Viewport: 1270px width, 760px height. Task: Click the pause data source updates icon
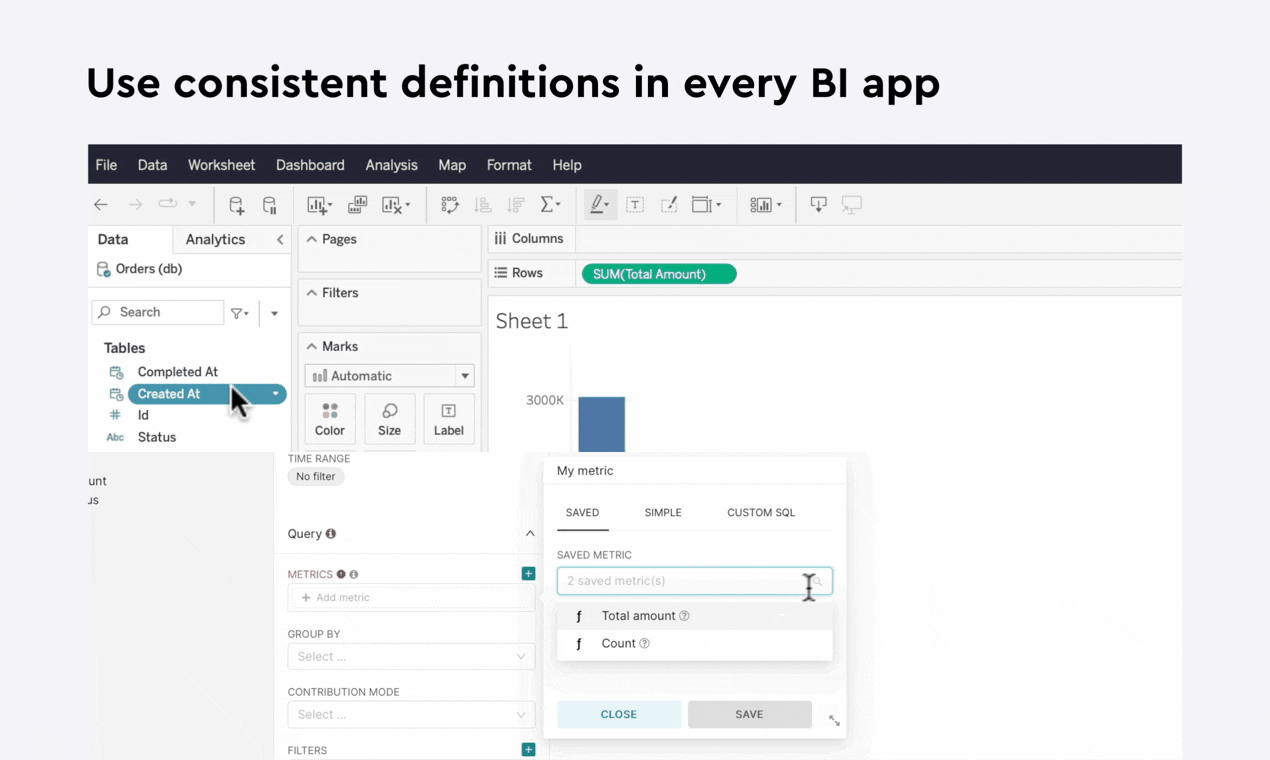point(270,205)
